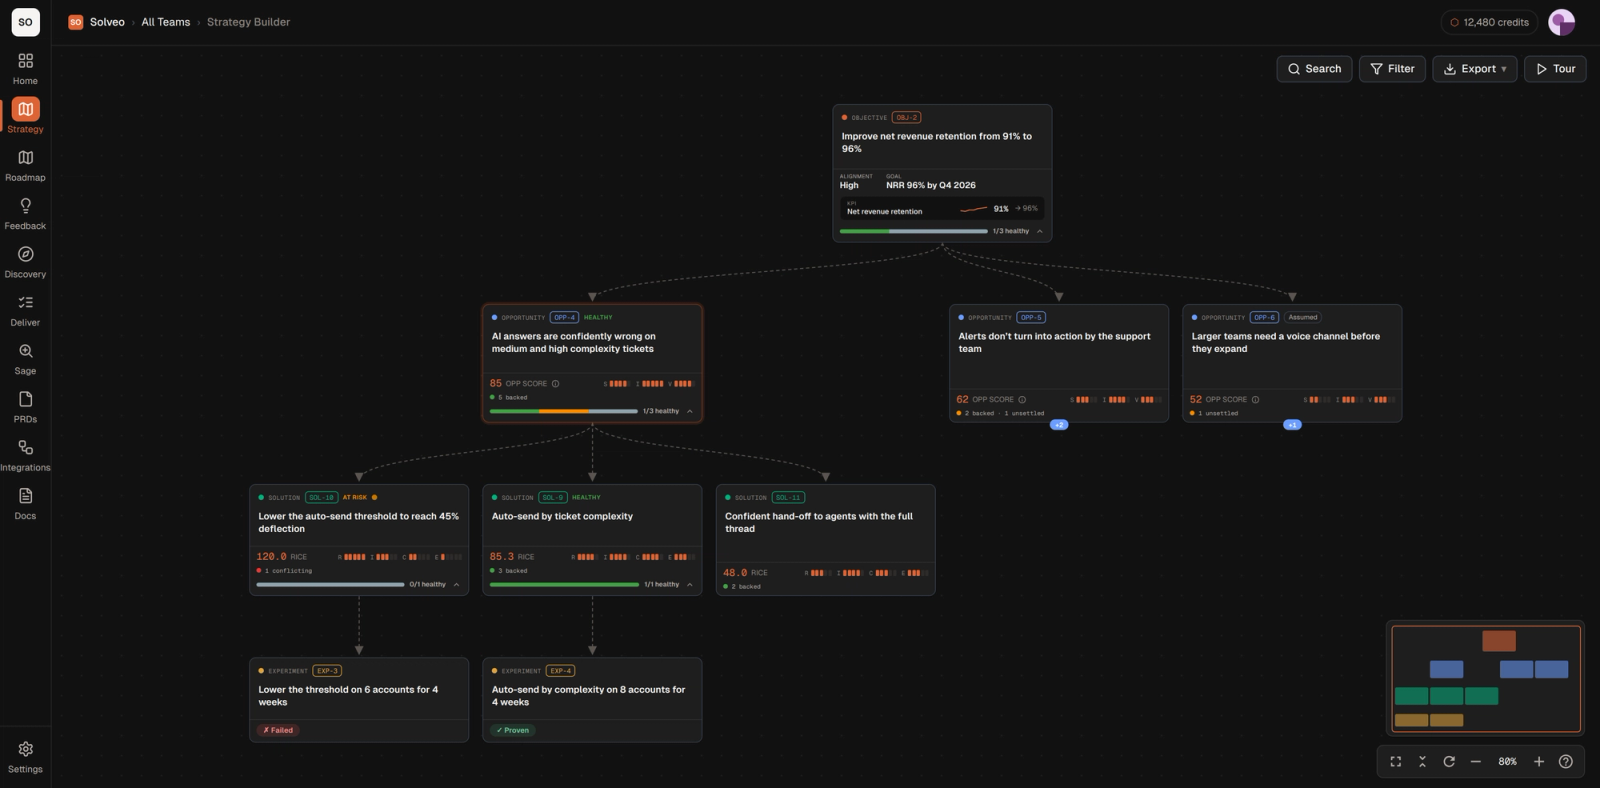Open the Filter button
1600x788 pixels.
[1392, 69]
